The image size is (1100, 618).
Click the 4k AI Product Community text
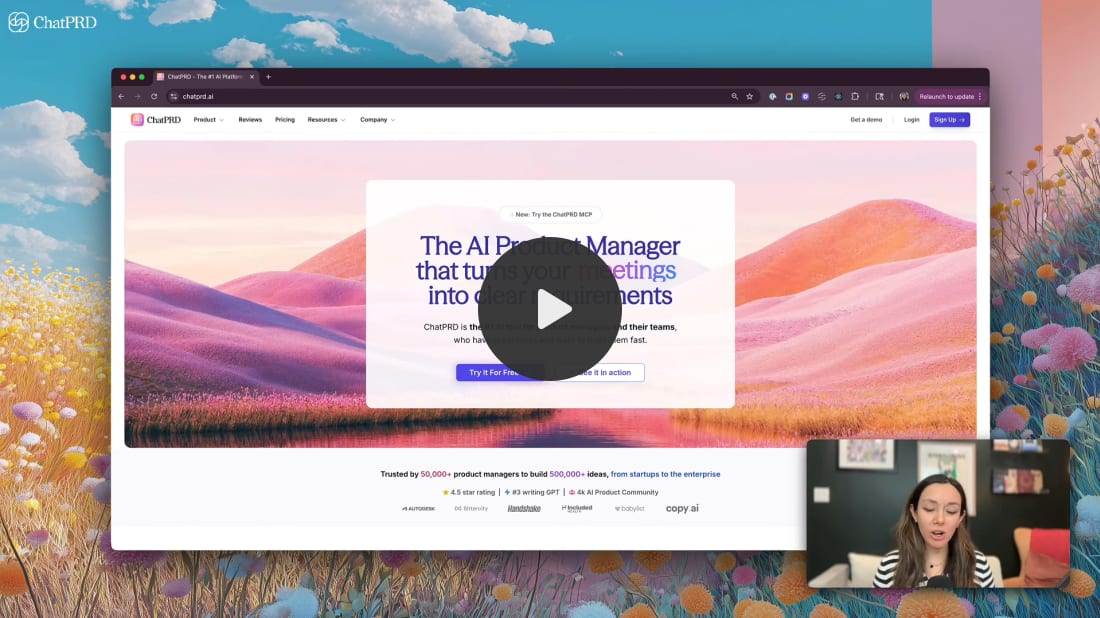click(x=613, y=492)
